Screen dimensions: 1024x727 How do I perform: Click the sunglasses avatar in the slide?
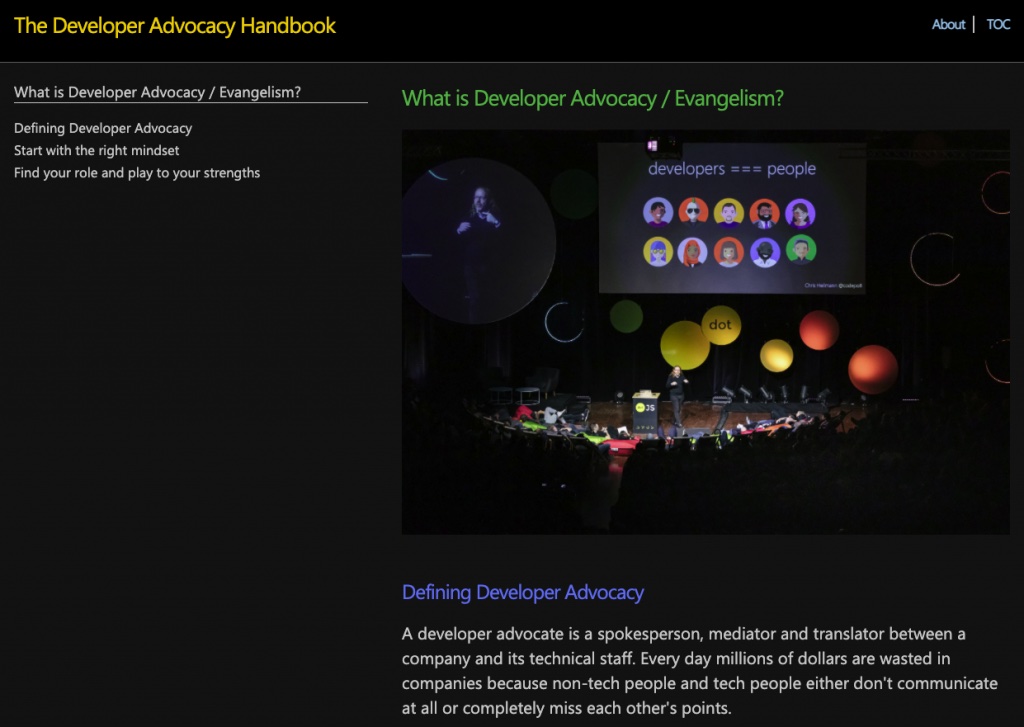[x=693, y=212]
